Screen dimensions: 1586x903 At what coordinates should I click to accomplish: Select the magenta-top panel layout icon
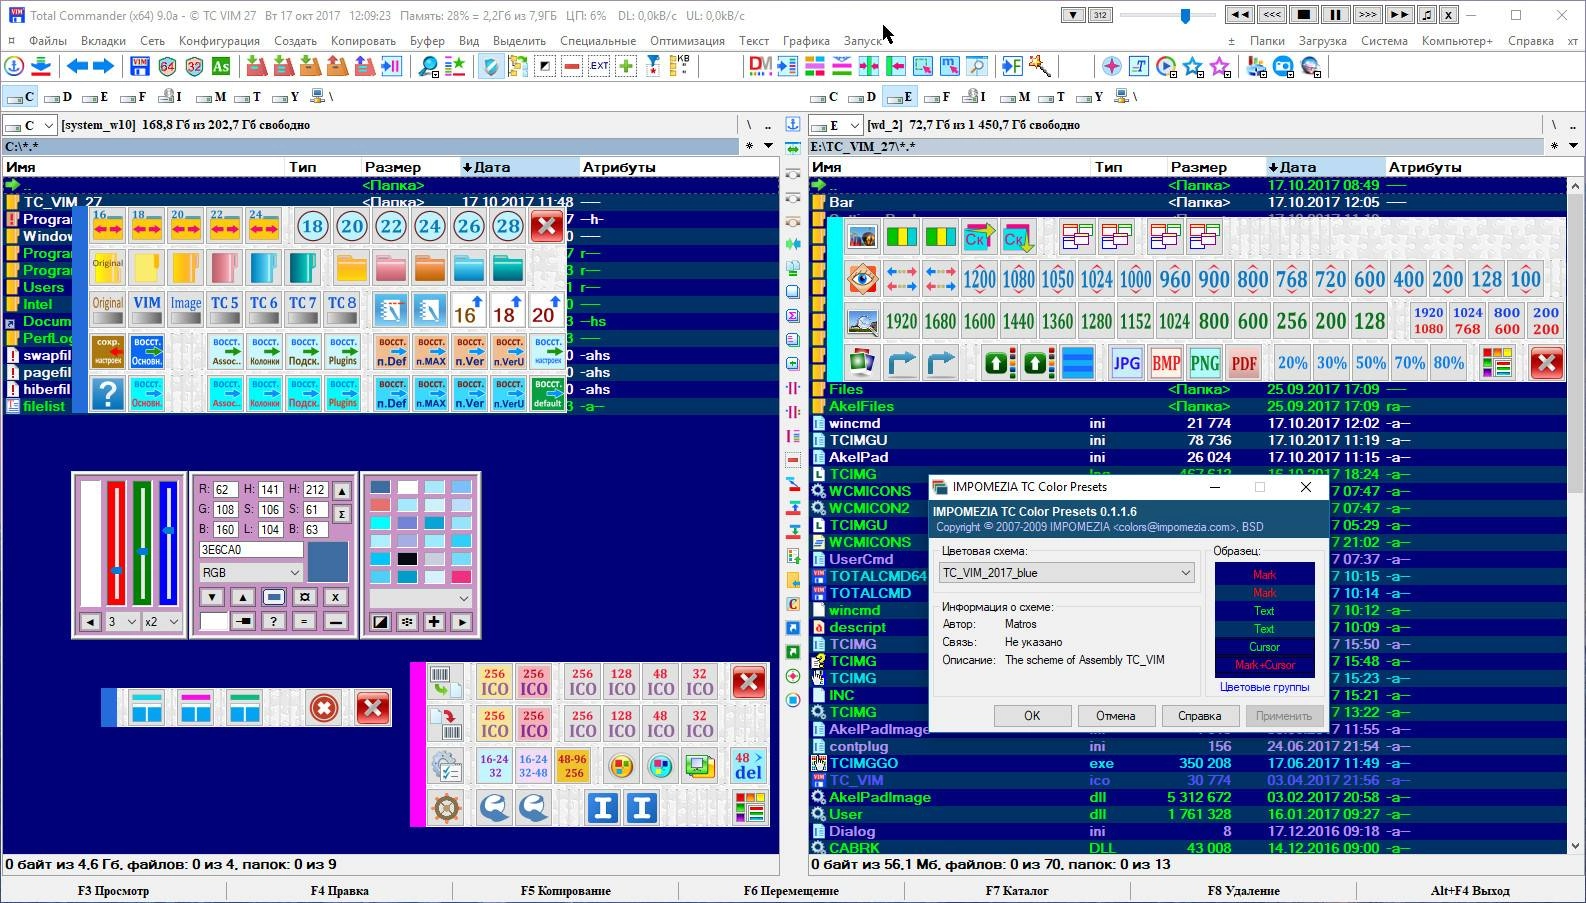196,707
